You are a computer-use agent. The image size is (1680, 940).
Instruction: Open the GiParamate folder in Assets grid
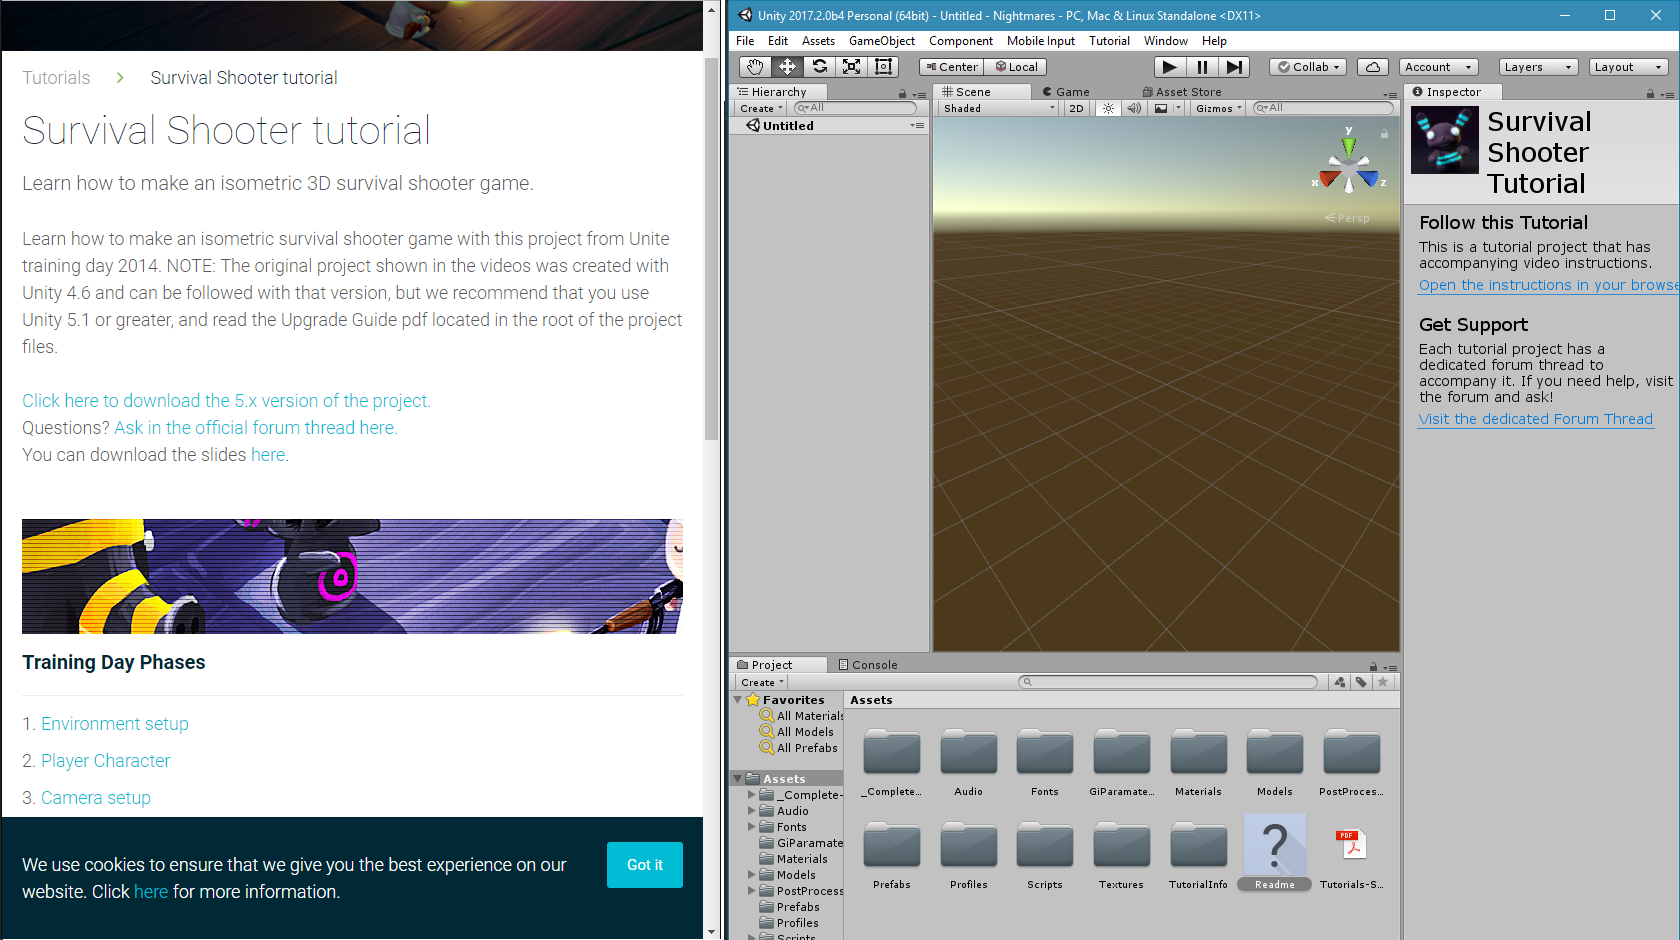(x=1121, y=762)
